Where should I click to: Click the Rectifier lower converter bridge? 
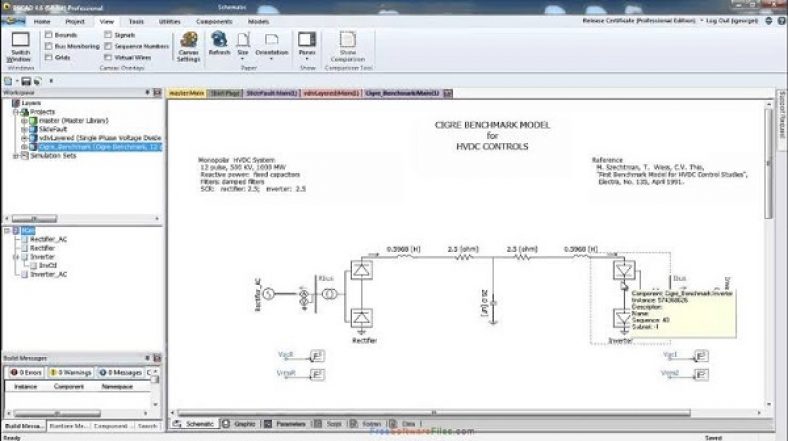[x=361, y=317]
